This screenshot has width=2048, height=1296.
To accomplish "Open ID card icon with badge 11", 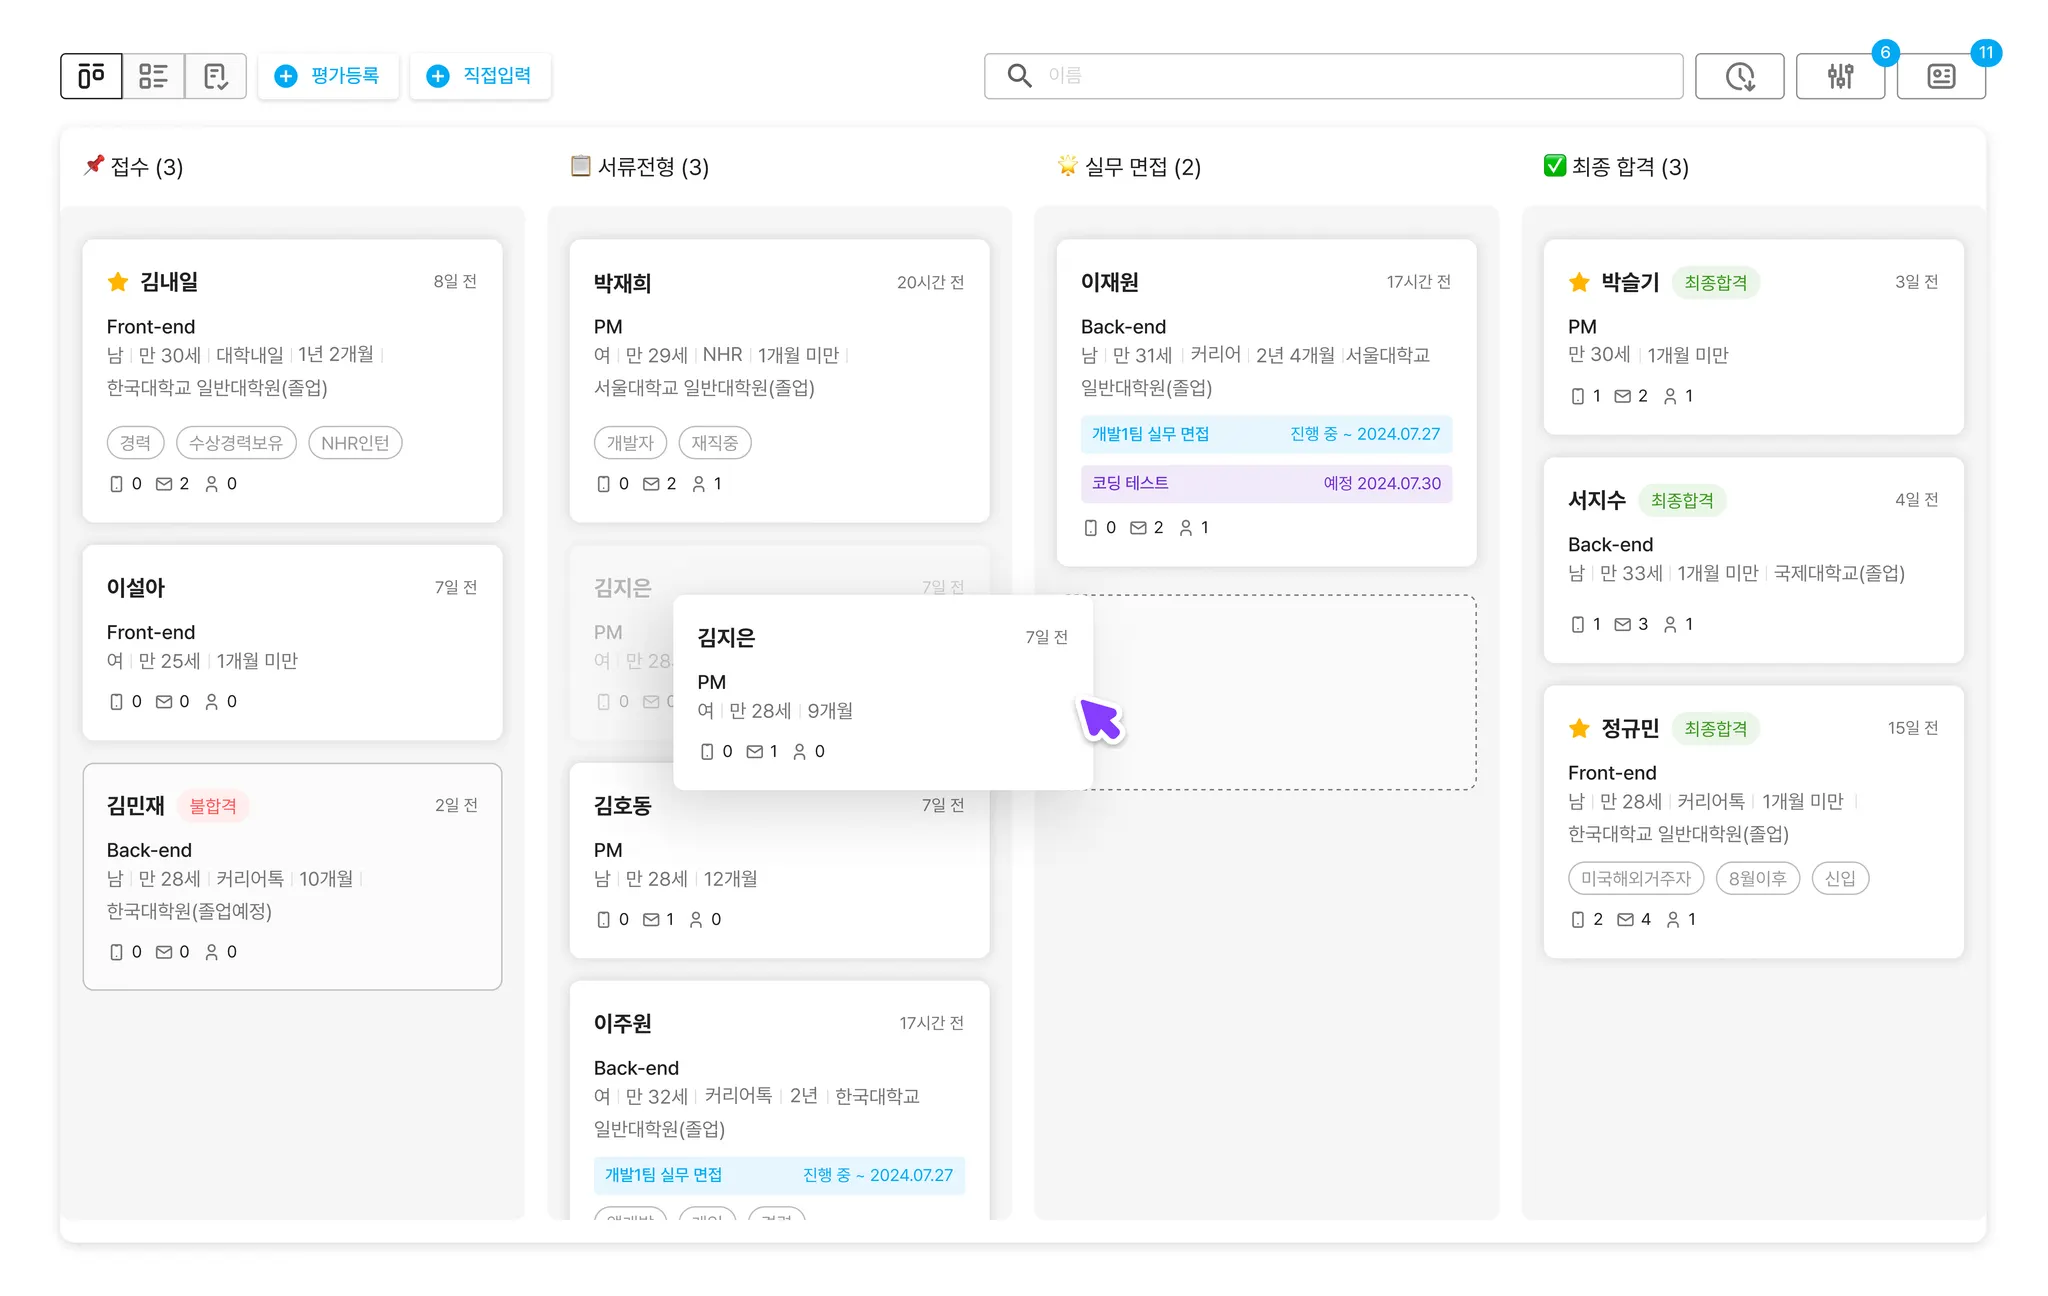I will (x=1941, y=76).
